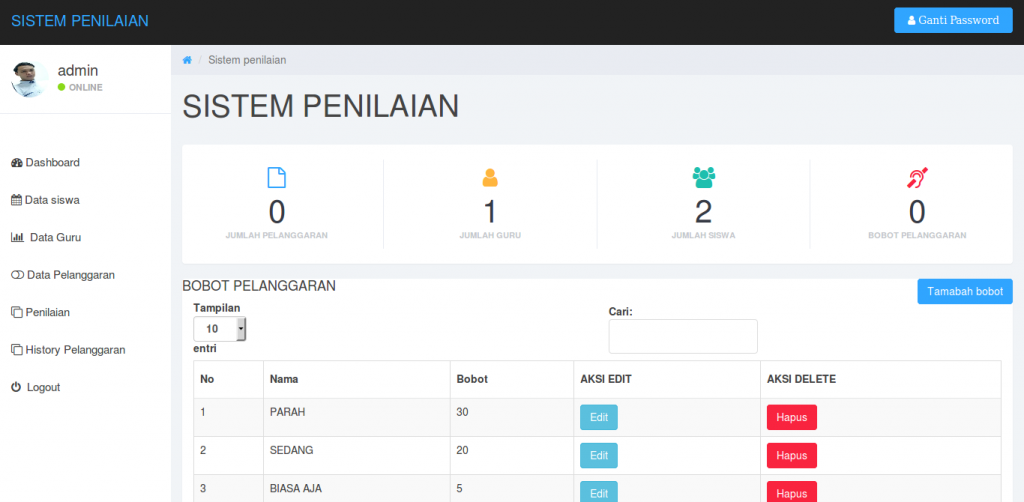Sort by the No column header
The image size is (1024, 502).
click(229, 379)
